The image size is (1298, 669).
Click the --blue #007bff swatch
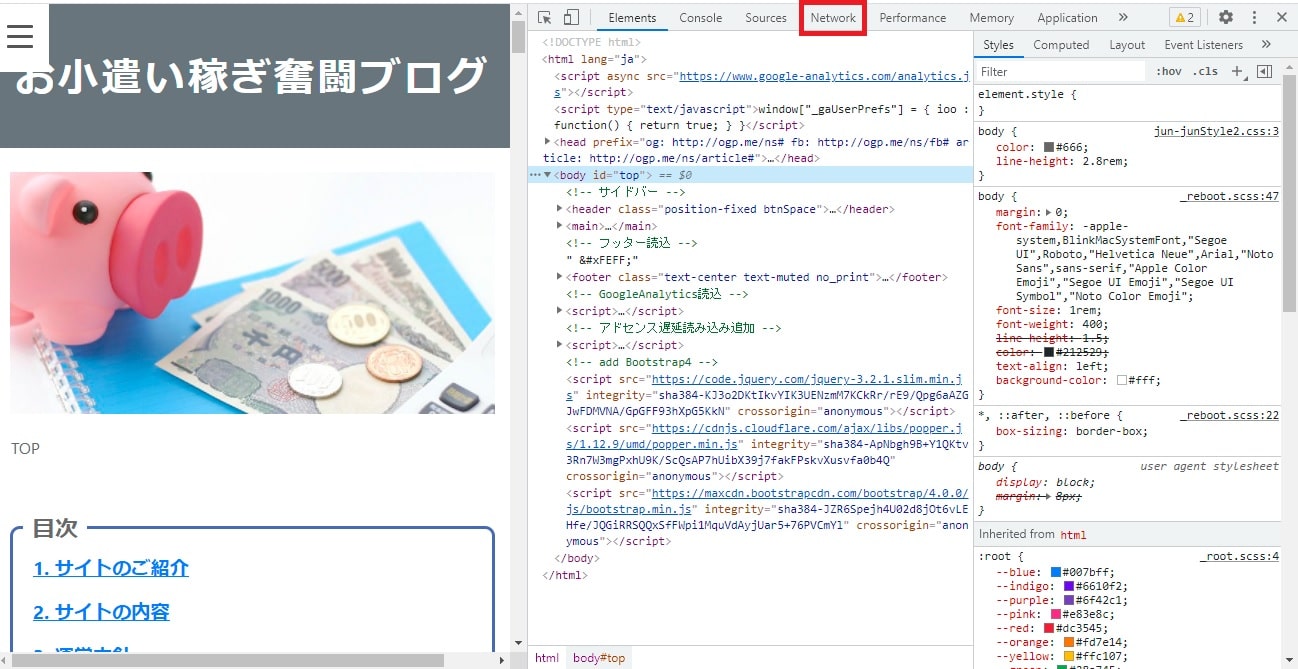pos(1055,572)
